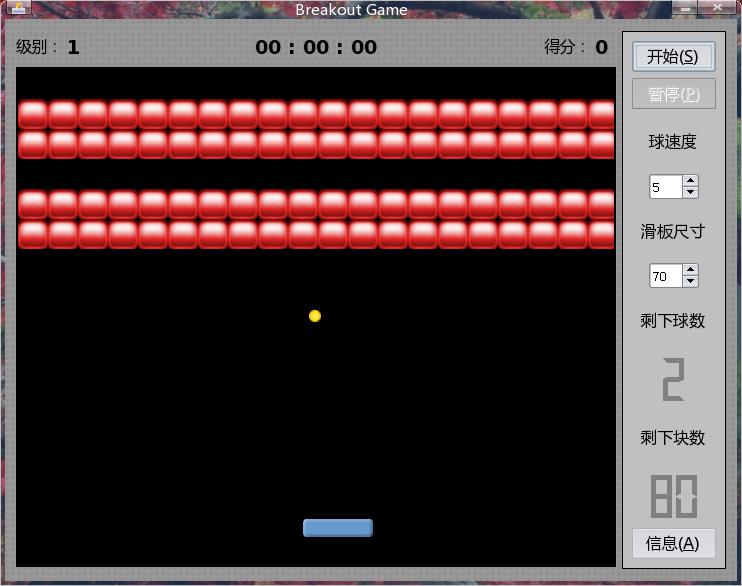The image size is (742, 586).
Task: Open the 信息(A) info button
Action: pyautogui.click(x=673, y=543)
